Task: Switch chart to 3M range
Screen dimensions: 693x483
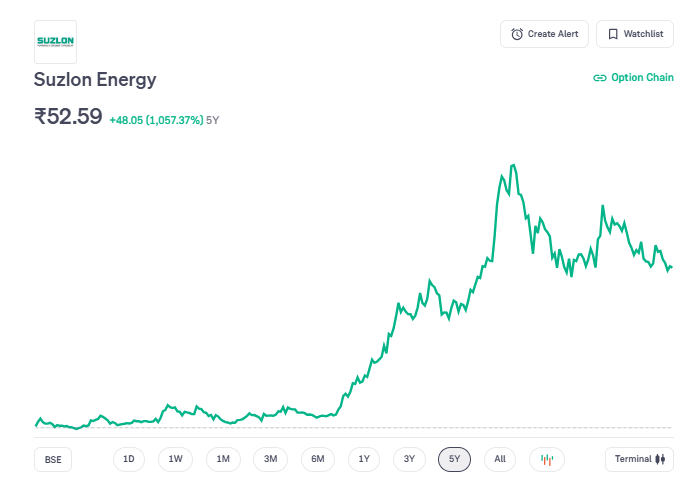Action: pos(270,459)
